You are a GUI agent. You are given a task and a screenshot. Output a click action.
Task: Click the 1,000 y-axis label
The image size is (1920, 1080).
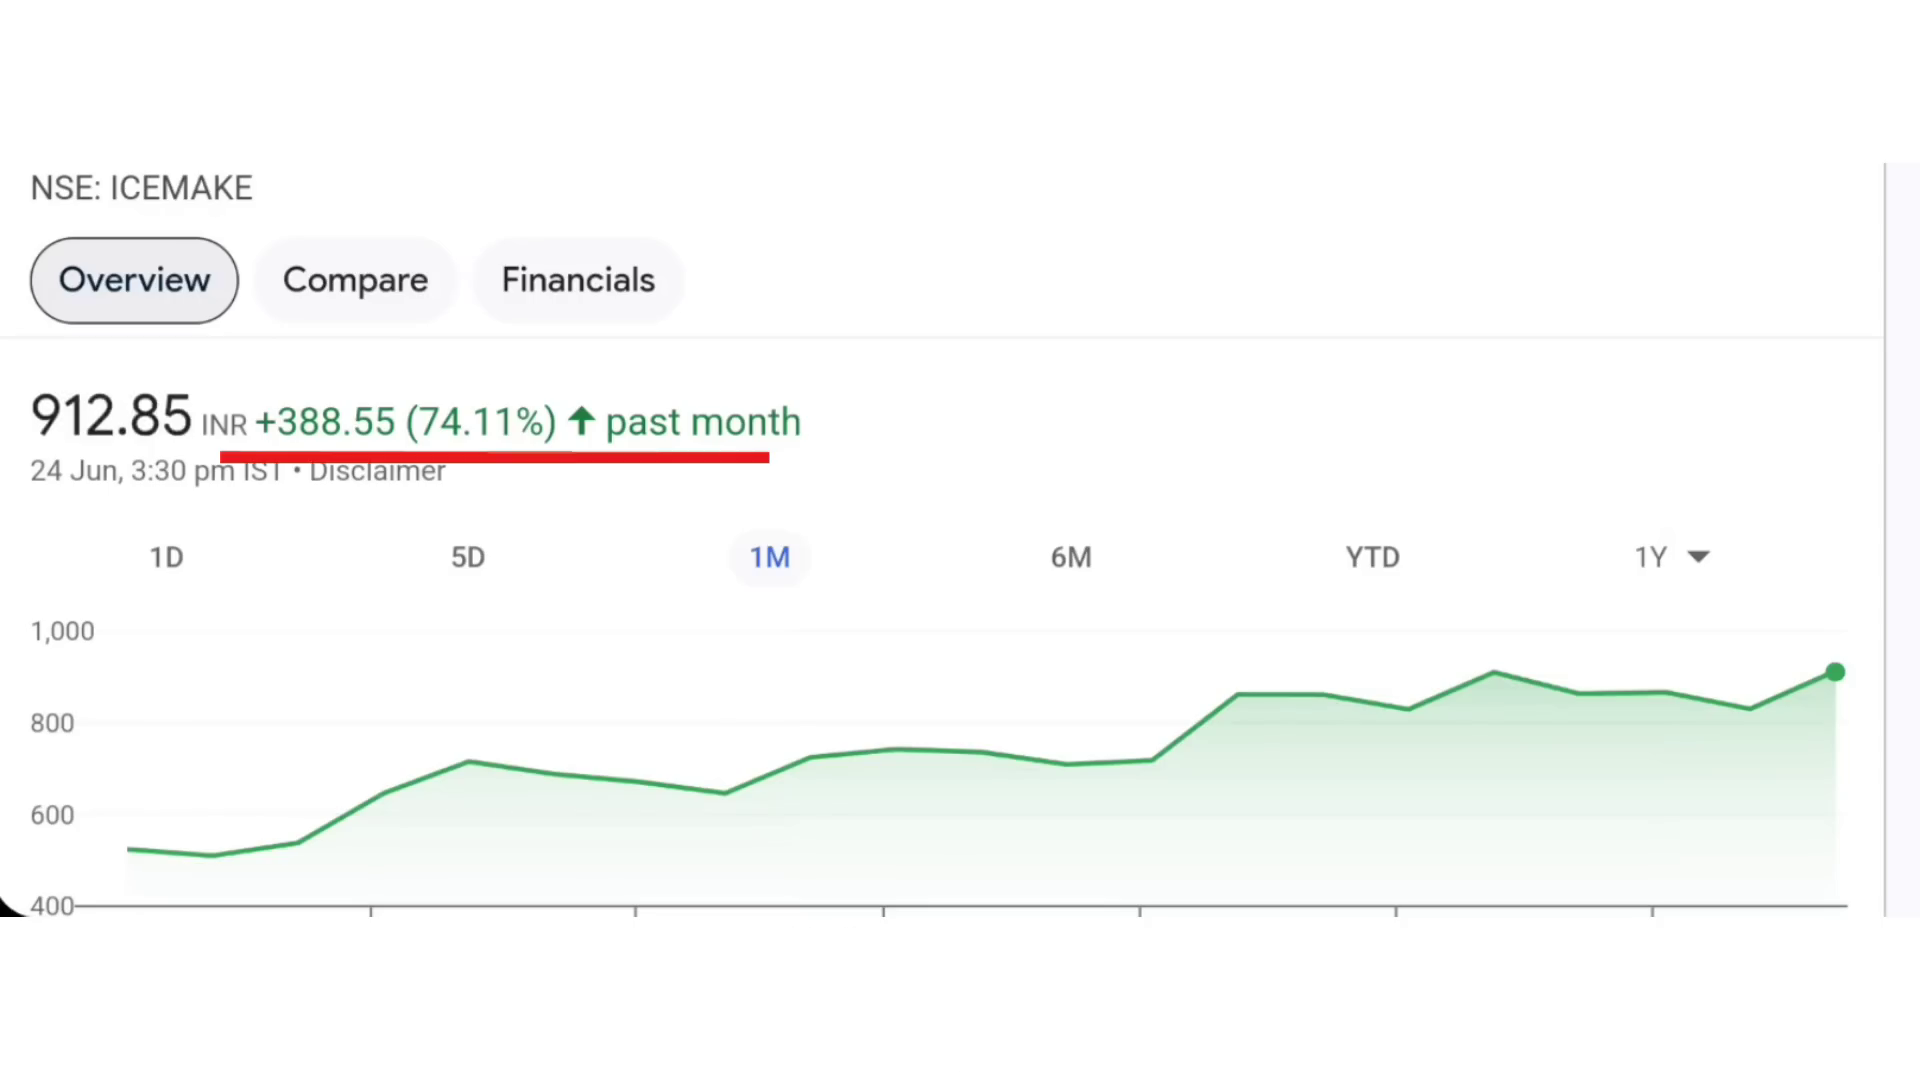(x=63, y=631)
